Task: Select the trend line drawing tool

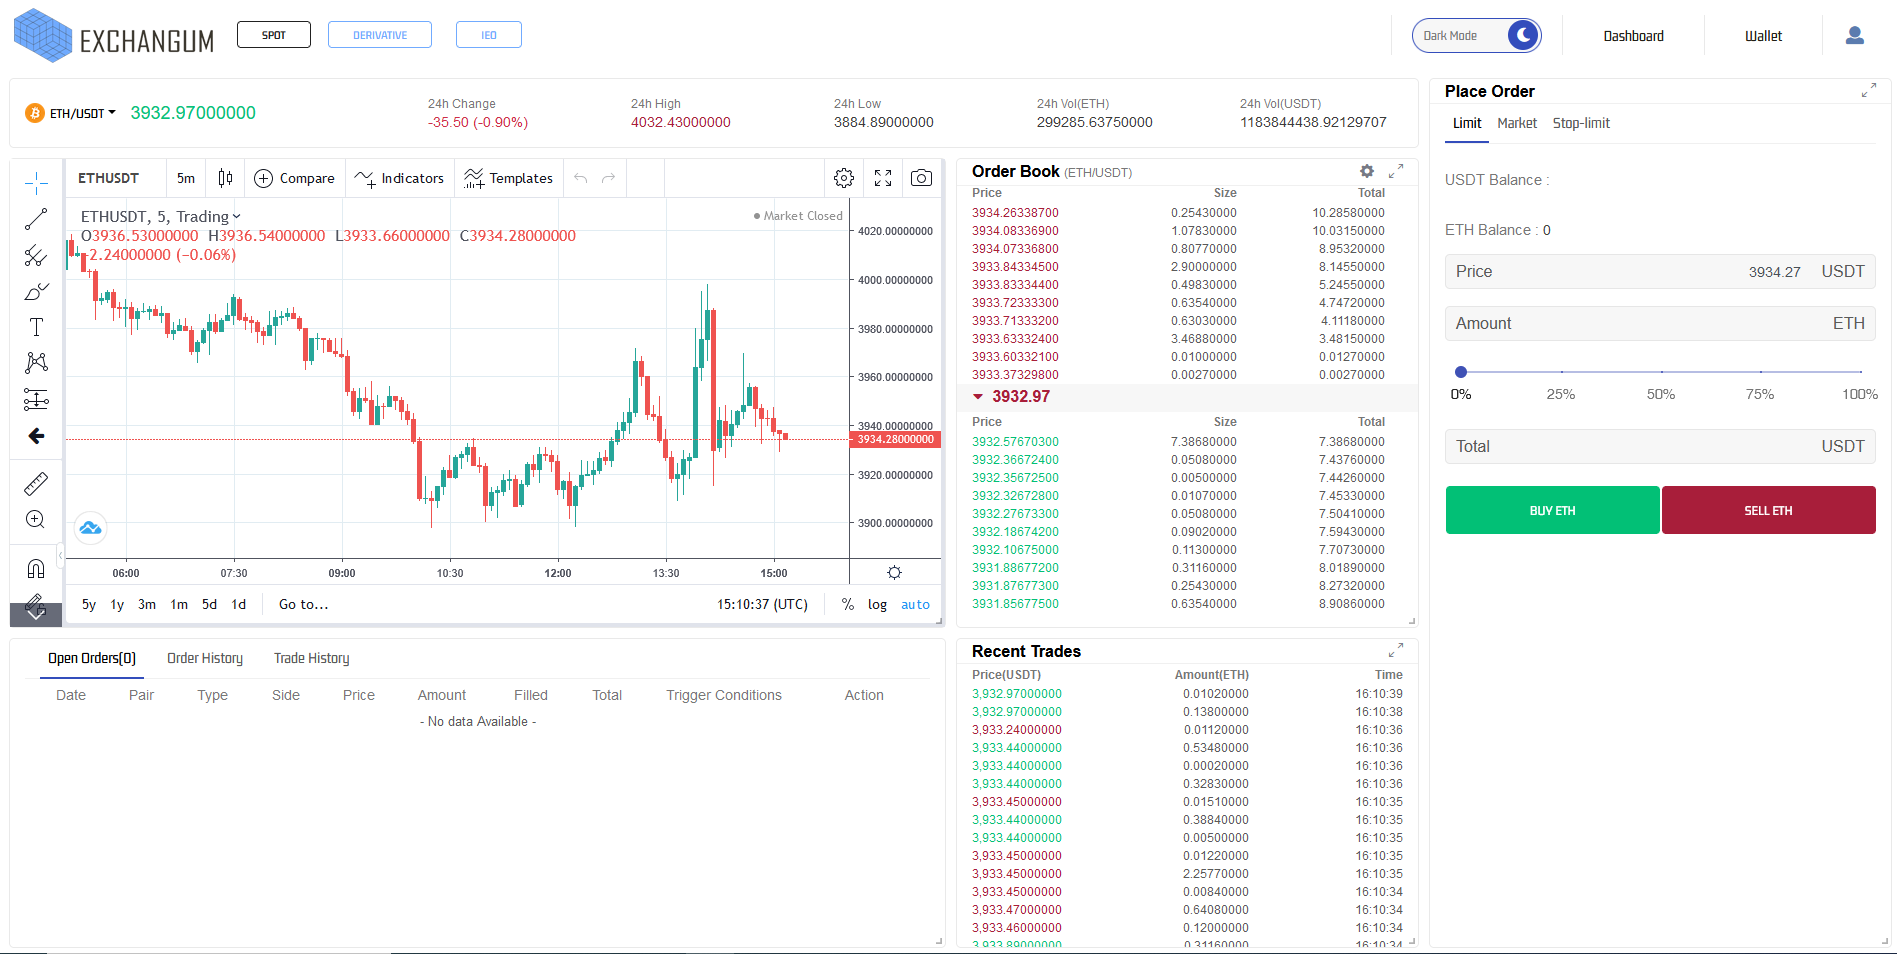Action: coord(36,219)
